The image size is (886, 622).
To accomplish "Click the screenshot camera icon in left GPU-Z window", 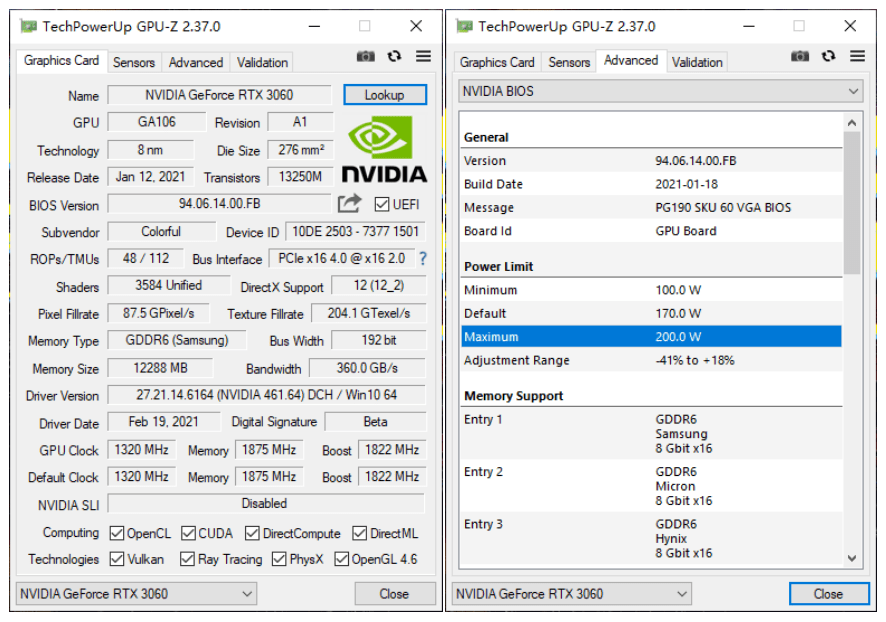I will [366, 56].
